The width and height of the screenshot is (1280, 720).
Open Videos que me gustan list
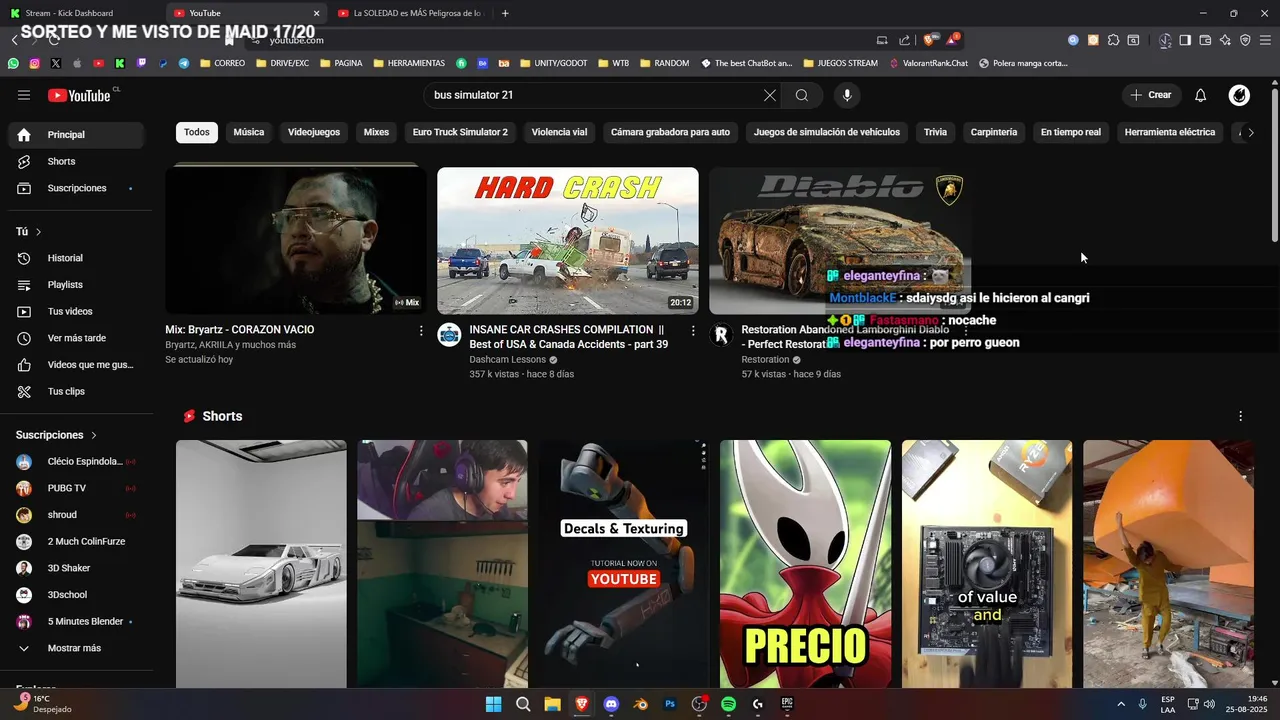pyautogui.click(x=77, y=365)
